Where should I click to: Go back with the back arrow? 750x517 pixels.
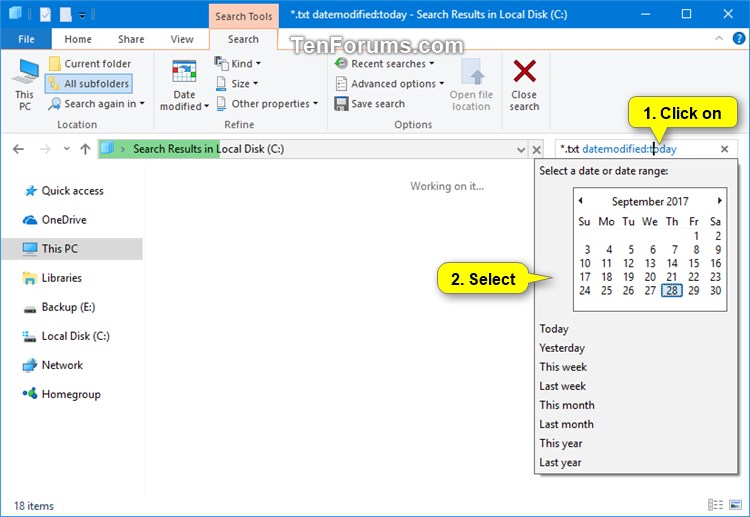click(x=18, y=149)
